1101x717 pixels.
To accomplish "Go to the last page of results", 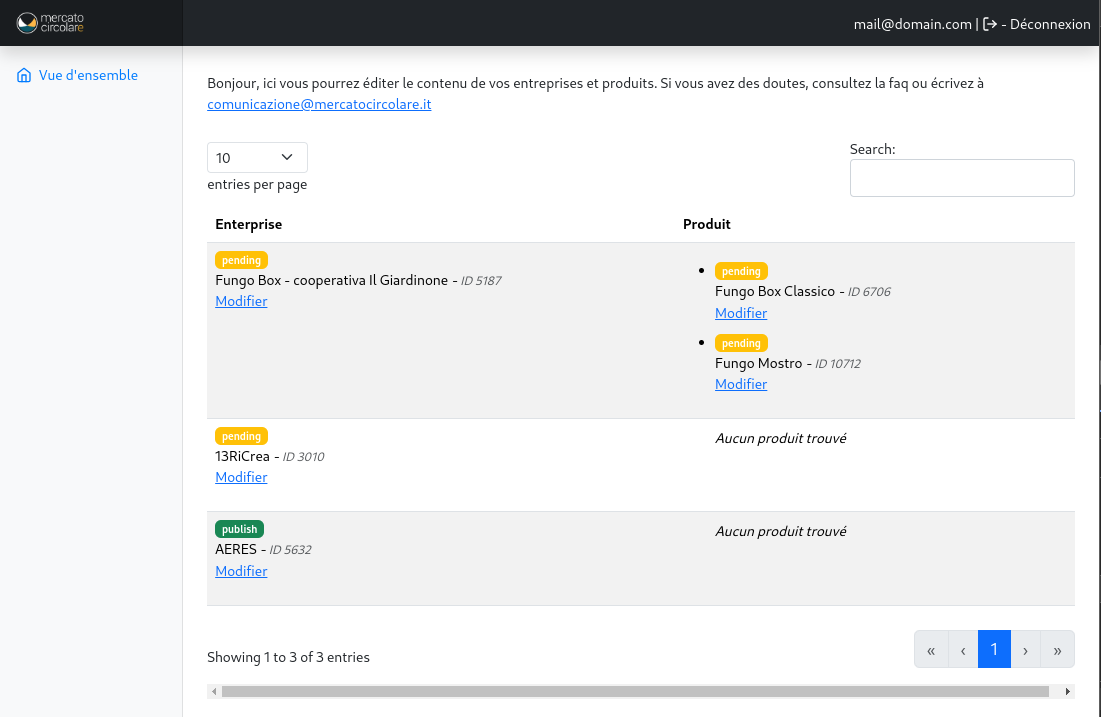I will click(1057, 650).
